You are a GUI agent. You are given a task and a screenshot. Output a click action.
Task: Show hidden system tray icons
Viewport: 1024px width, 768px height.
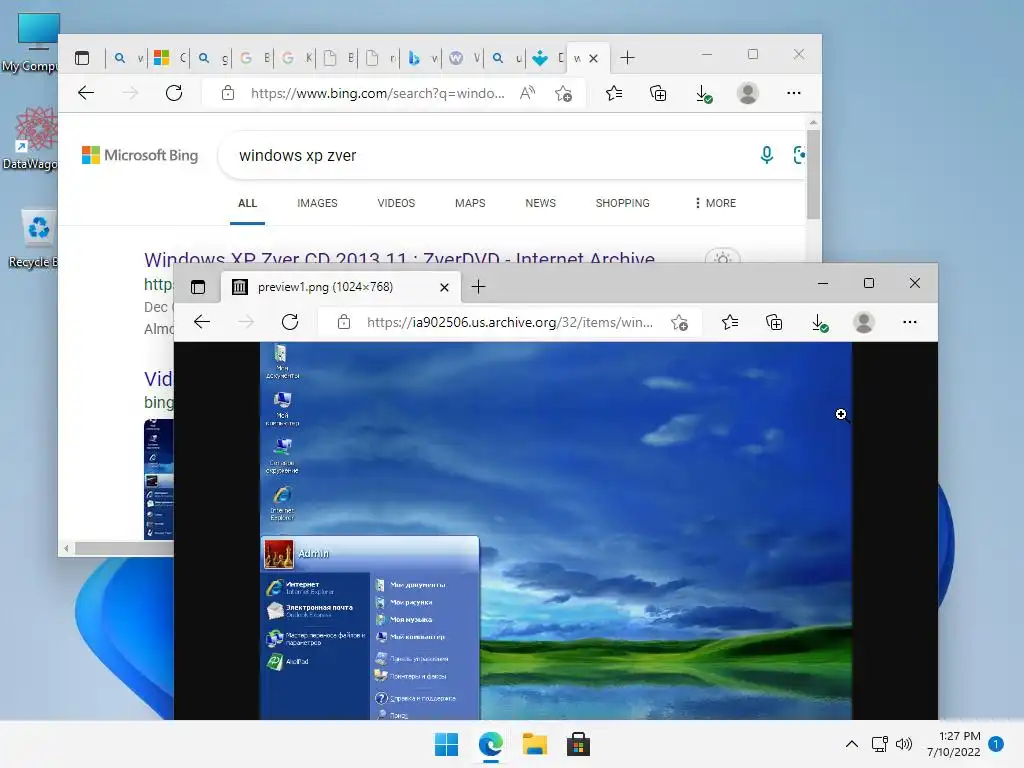[852, 744]
